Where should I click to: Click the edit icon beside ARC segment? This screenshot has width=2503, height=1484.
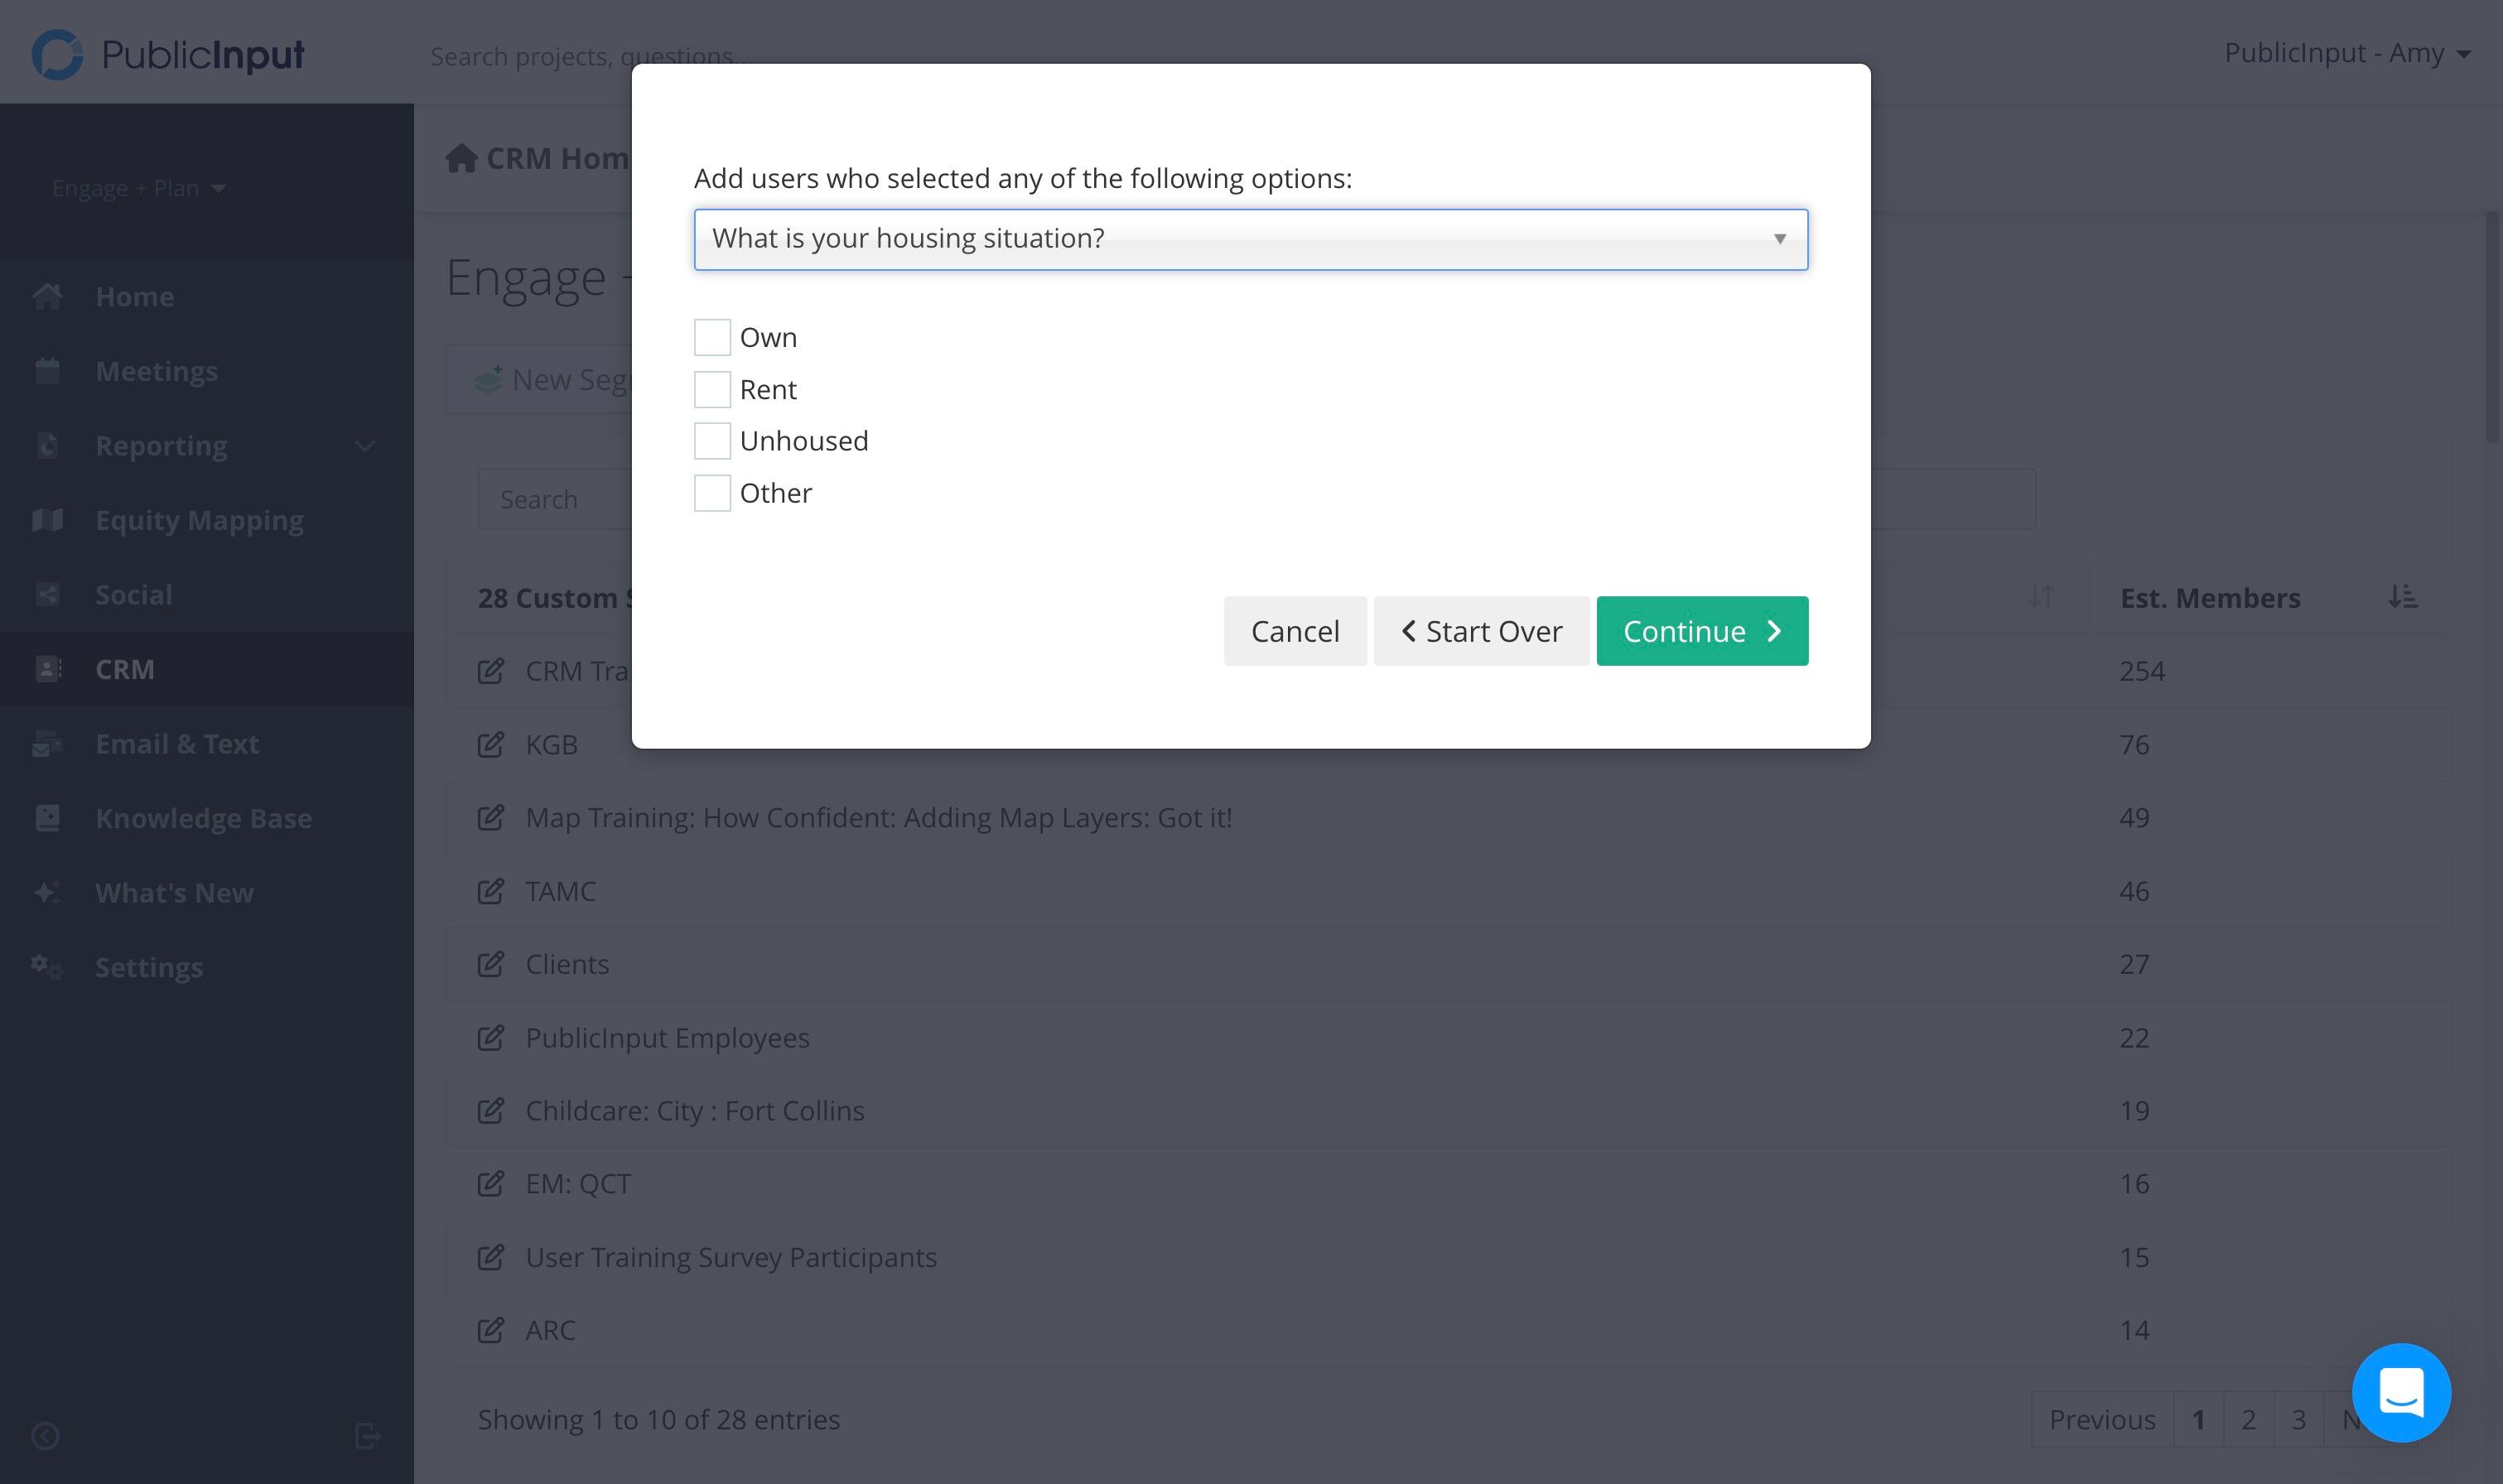point(490,1330)
